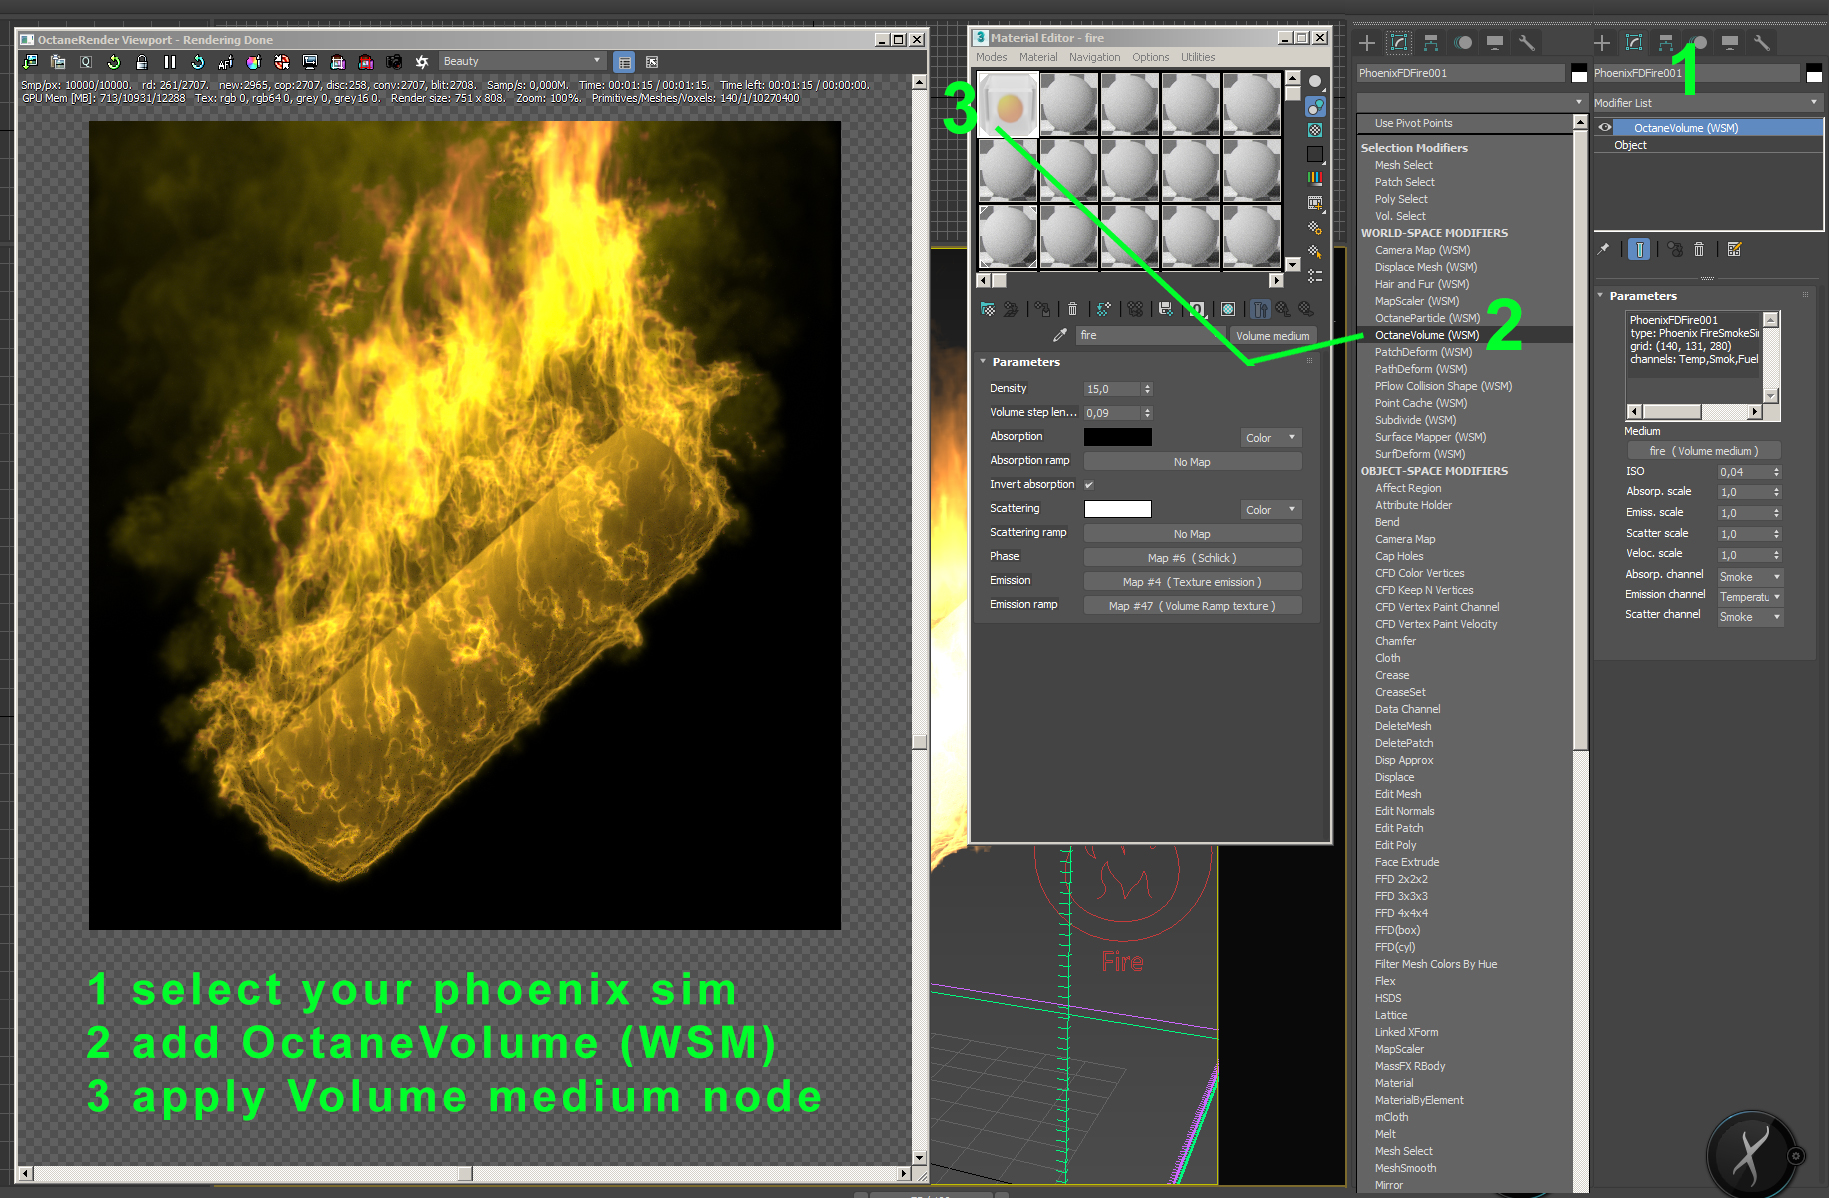
Task: Click the Absorption ramp No Map button
Action: (1192, 462)
